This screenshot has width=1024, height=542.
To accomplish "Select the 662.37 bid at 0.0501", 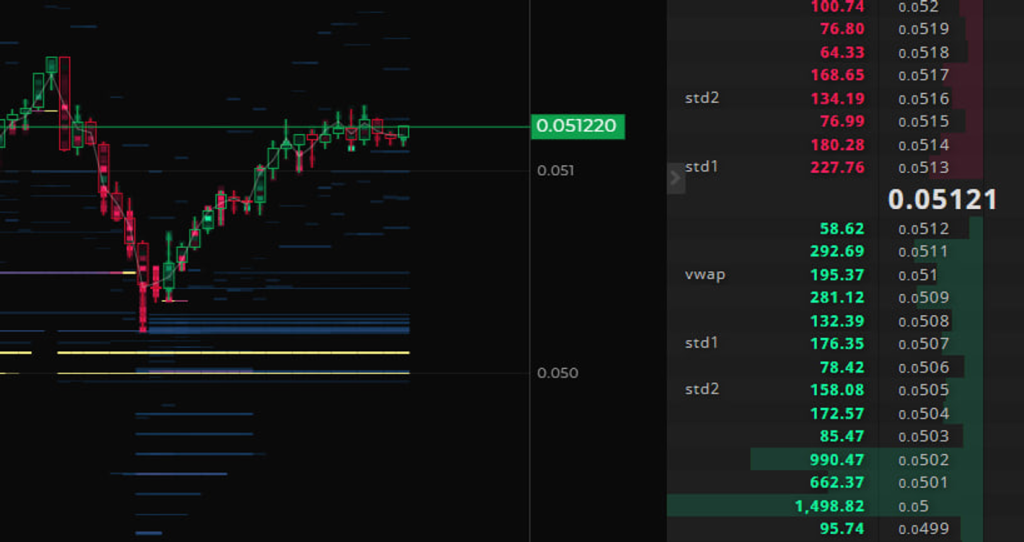I will 838,483.
